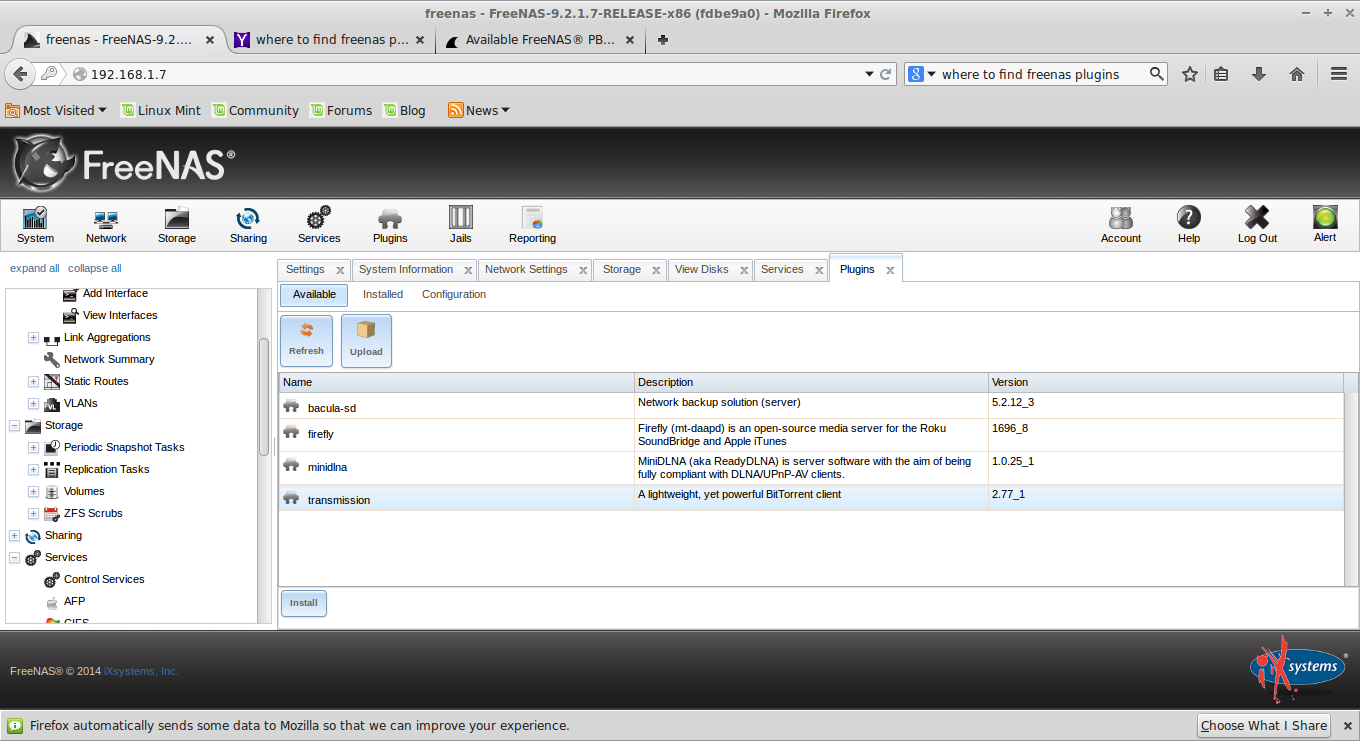Sort plugins by Version column
Image resolution: width=1360 pixels, height=741 pixels.
pos(1165,382)
